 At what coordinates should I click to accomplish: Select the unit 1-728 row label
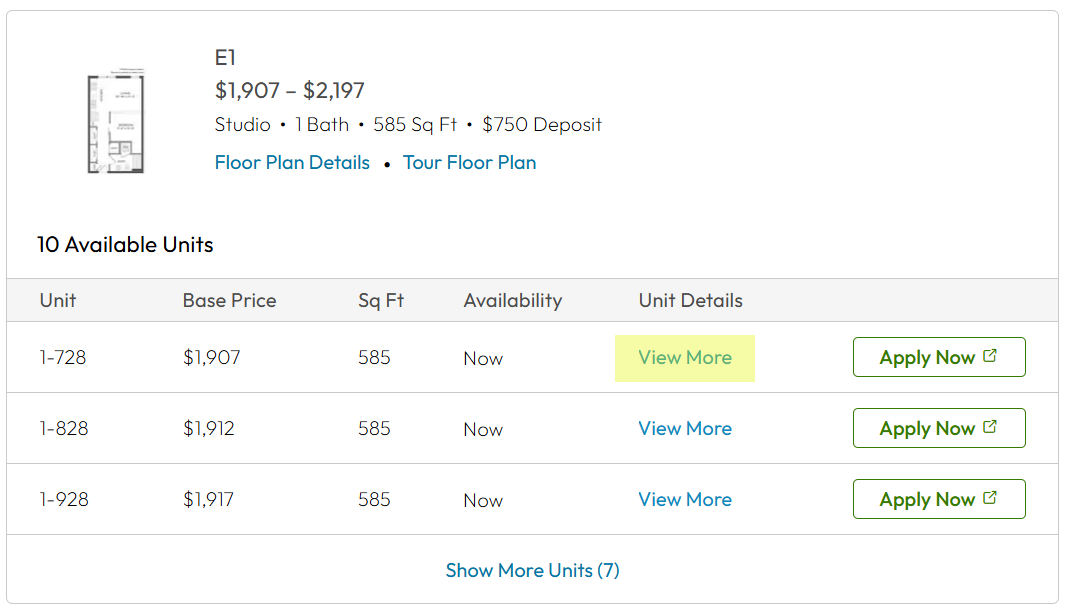[x=63, y=358]
